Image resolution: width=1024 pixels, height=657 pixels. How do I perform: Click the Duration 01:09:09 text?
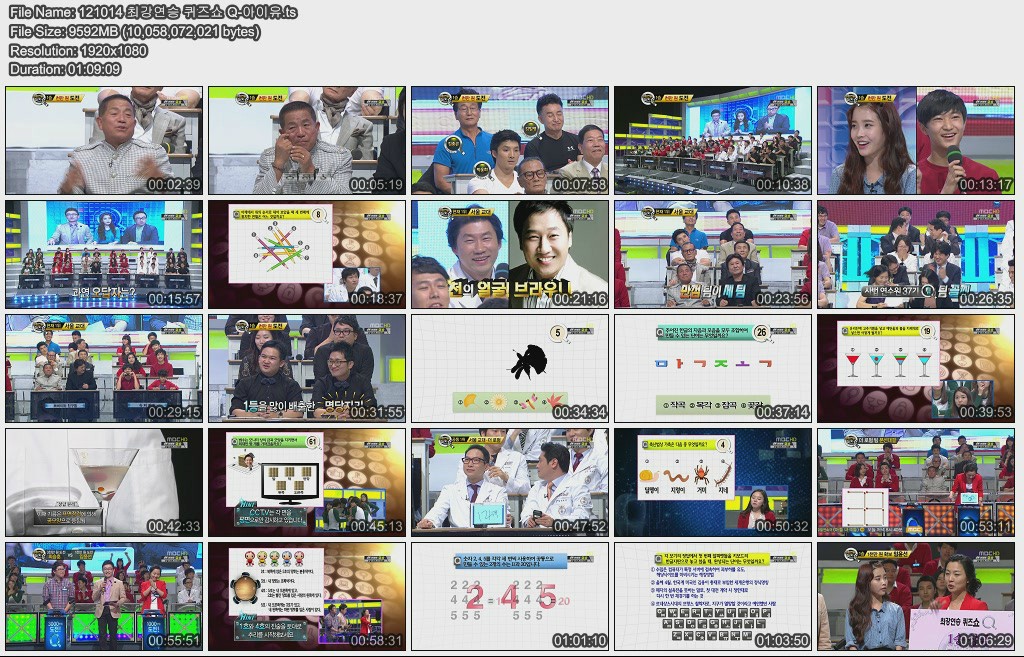coord(62,69)
